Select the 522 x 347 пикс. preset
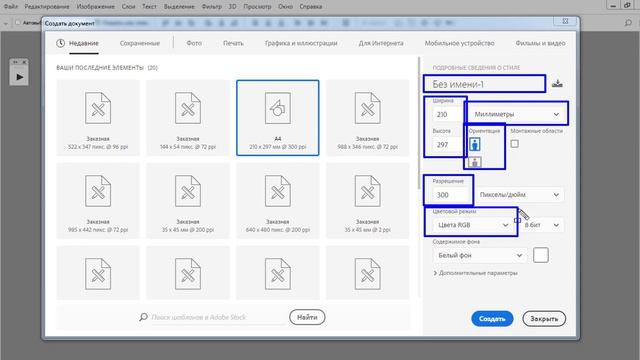Screen dimensions: 640x360 (x=98, y=118)
